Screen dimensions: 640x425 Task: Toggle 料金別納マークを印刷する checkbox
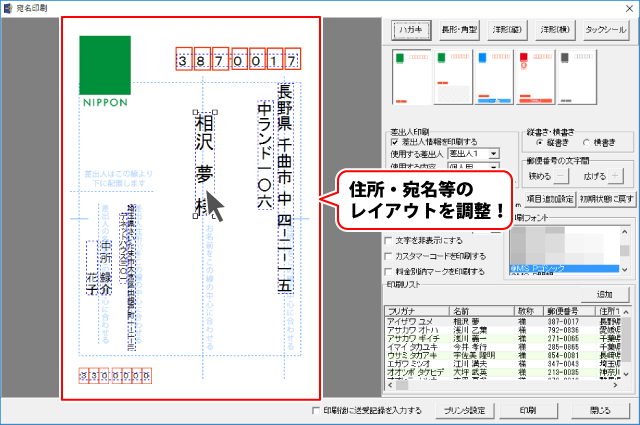click(x=391, y=271)
